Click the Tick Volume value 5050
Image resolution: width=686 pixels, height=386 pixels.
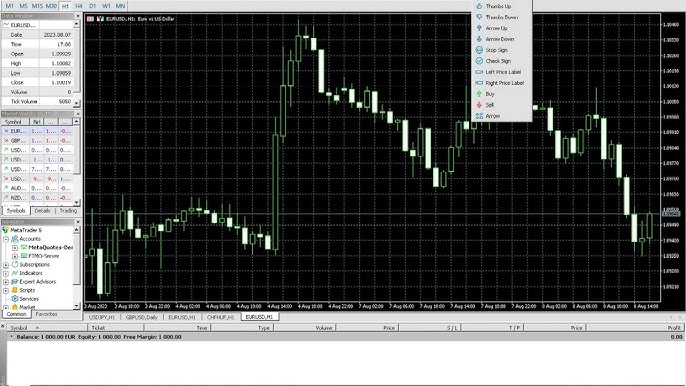(64, 102)
